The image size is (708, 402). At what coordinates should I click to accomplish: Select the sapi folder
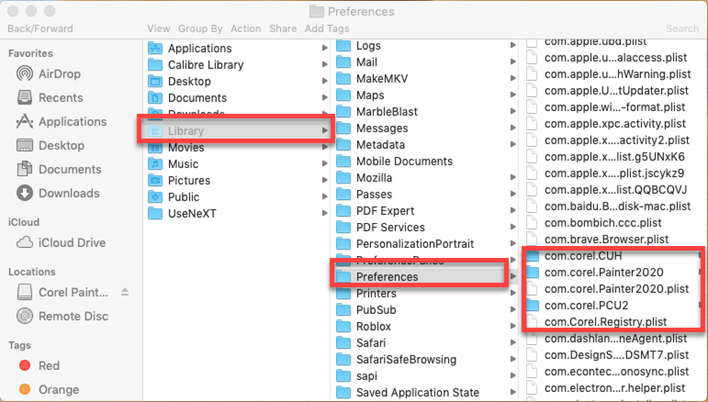tap(357, 376)
